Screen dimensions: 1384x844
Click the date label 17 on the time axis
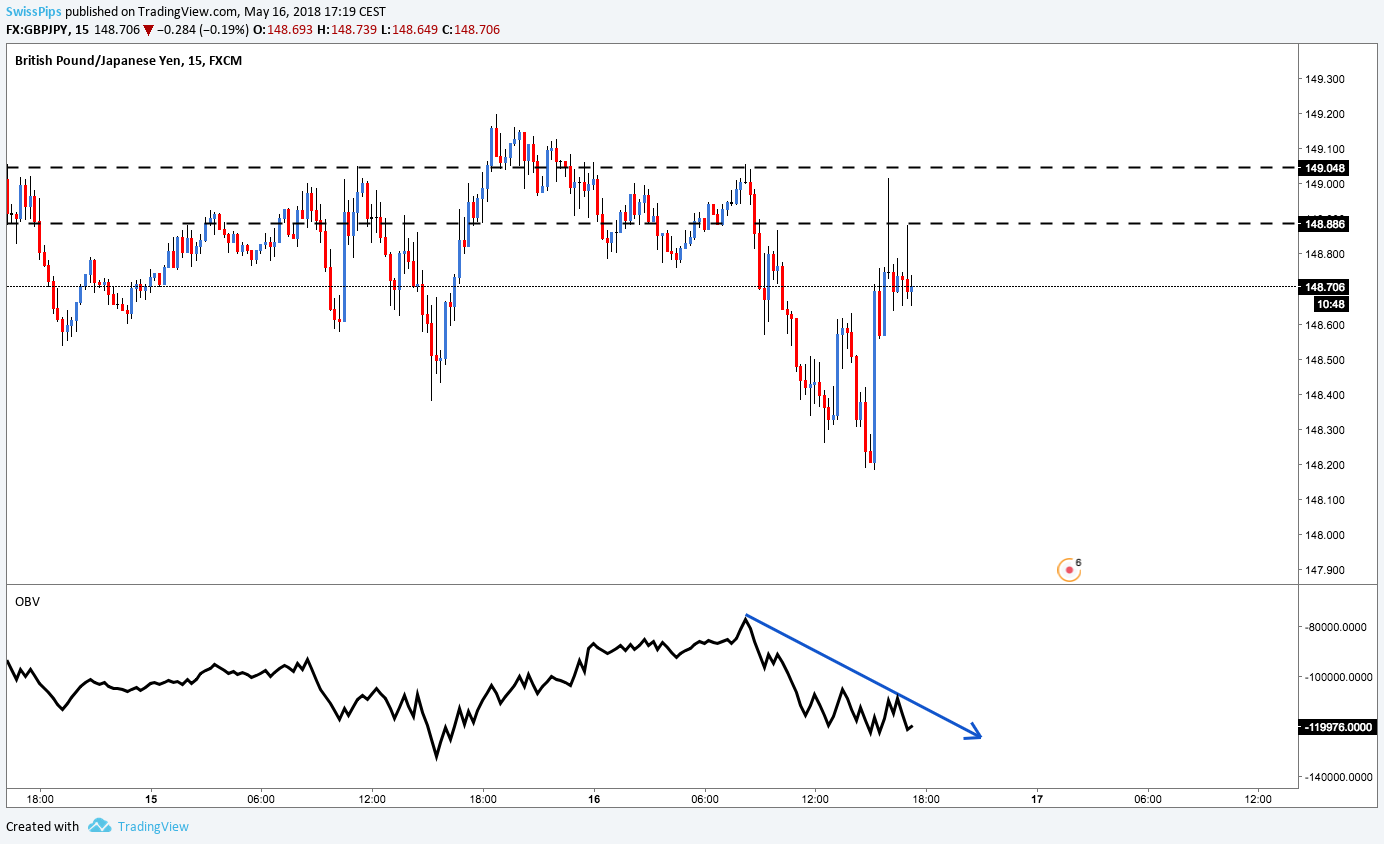click(1037, 799)
